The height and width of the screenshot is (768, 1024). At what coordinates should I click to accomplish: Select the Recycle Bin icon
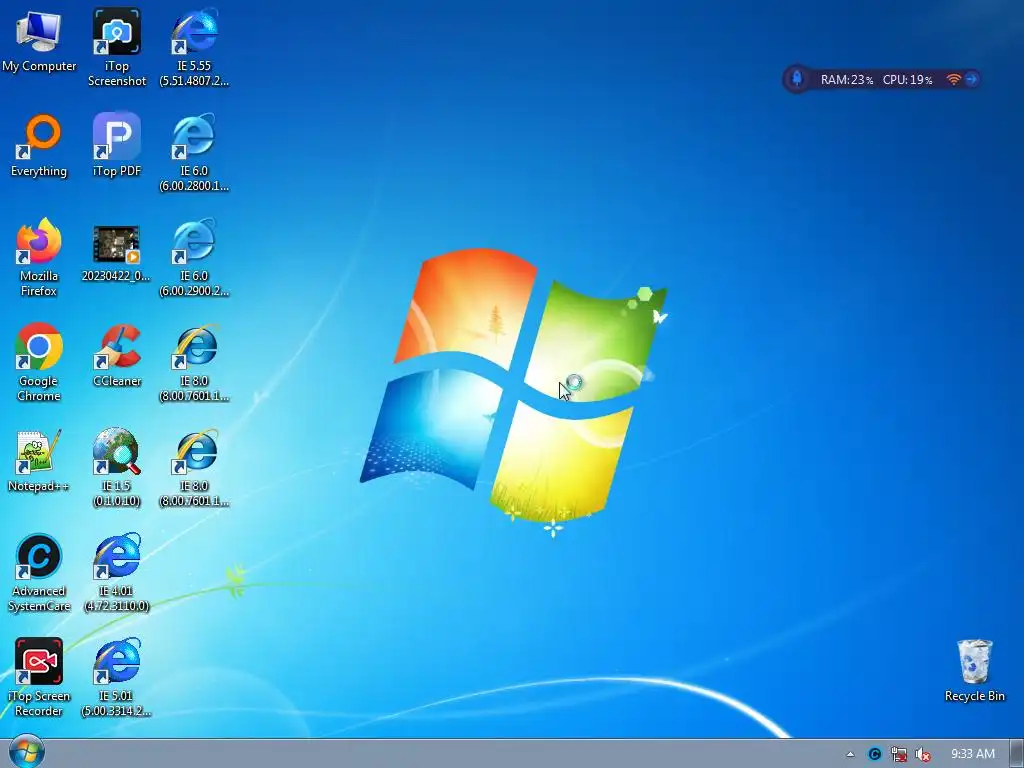974,671
